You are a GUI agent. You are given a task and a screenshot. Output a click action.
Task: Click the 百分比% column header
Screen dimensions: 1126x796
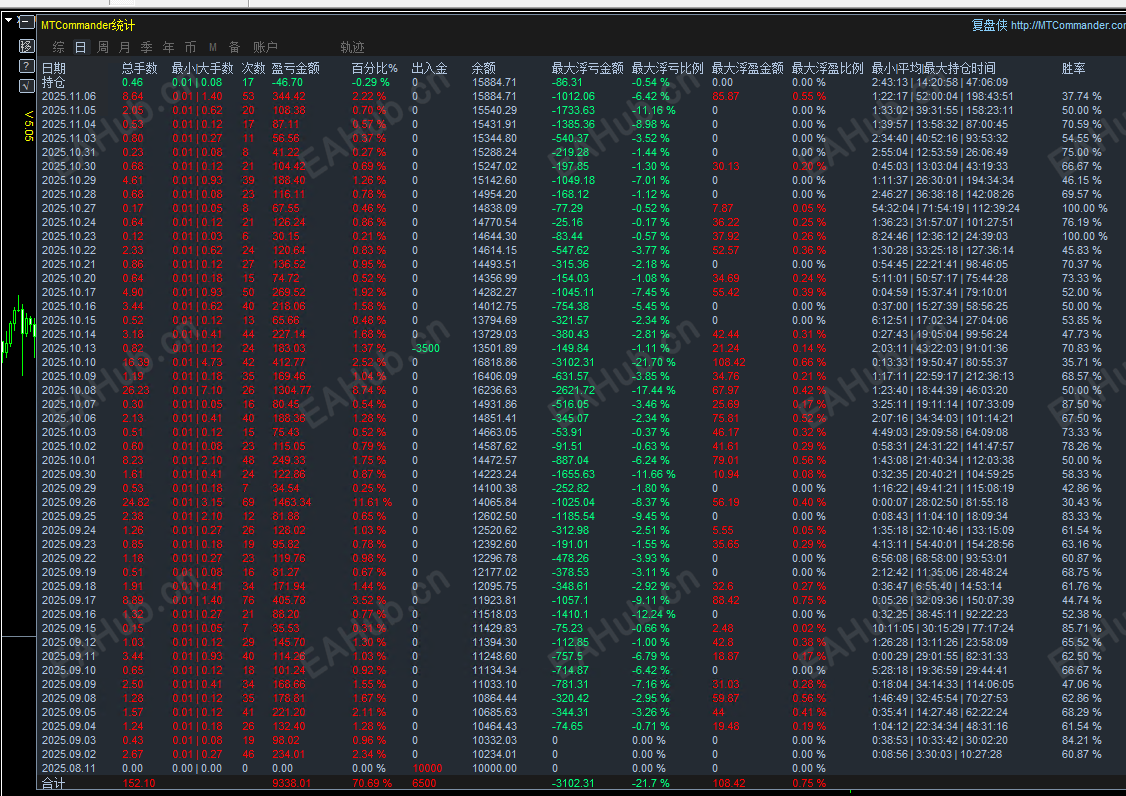[374, 68]
